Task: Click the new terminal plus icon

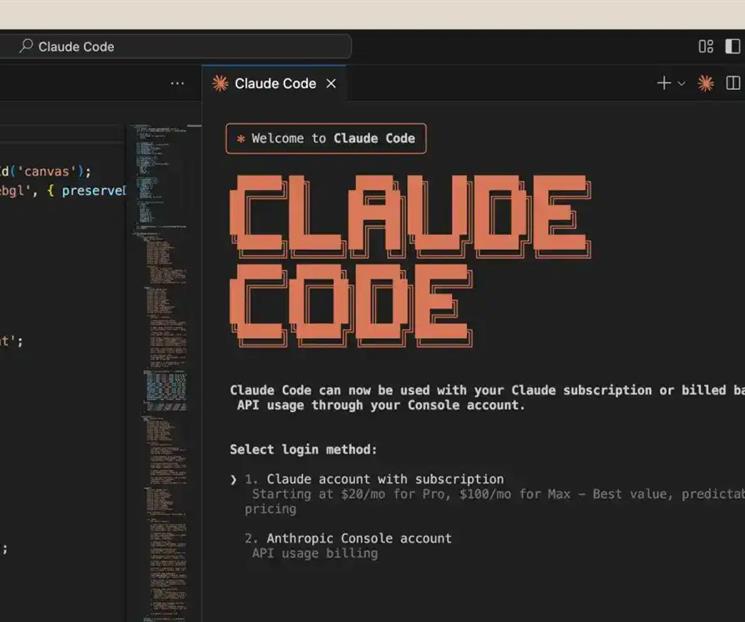Action: [664, 83]
